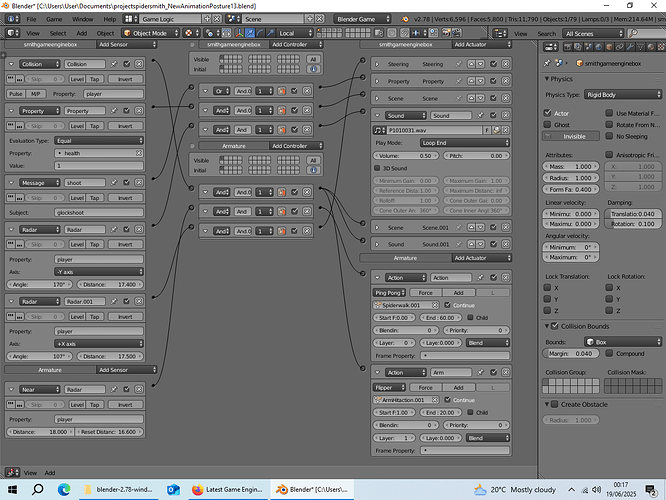Viewport: 666px width, 500px height.
Task: Click the Invert button of Collision sensor
Action: point(125,79)
